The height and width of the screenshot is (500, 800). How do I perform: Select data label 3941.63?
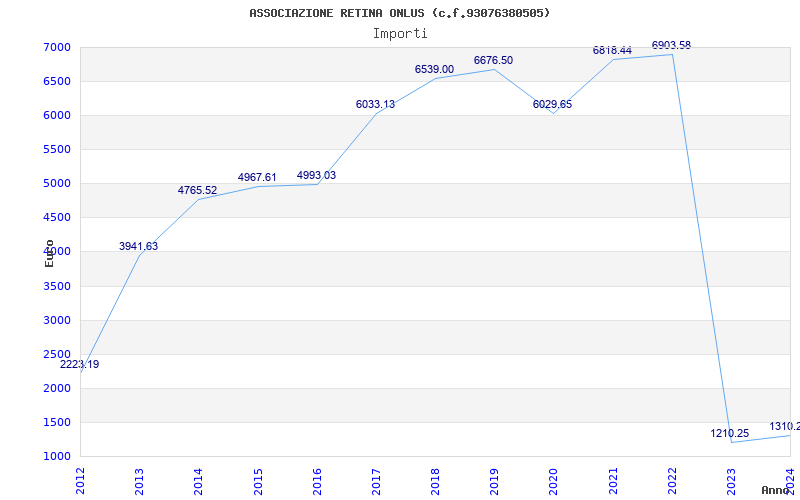(139, 246)
